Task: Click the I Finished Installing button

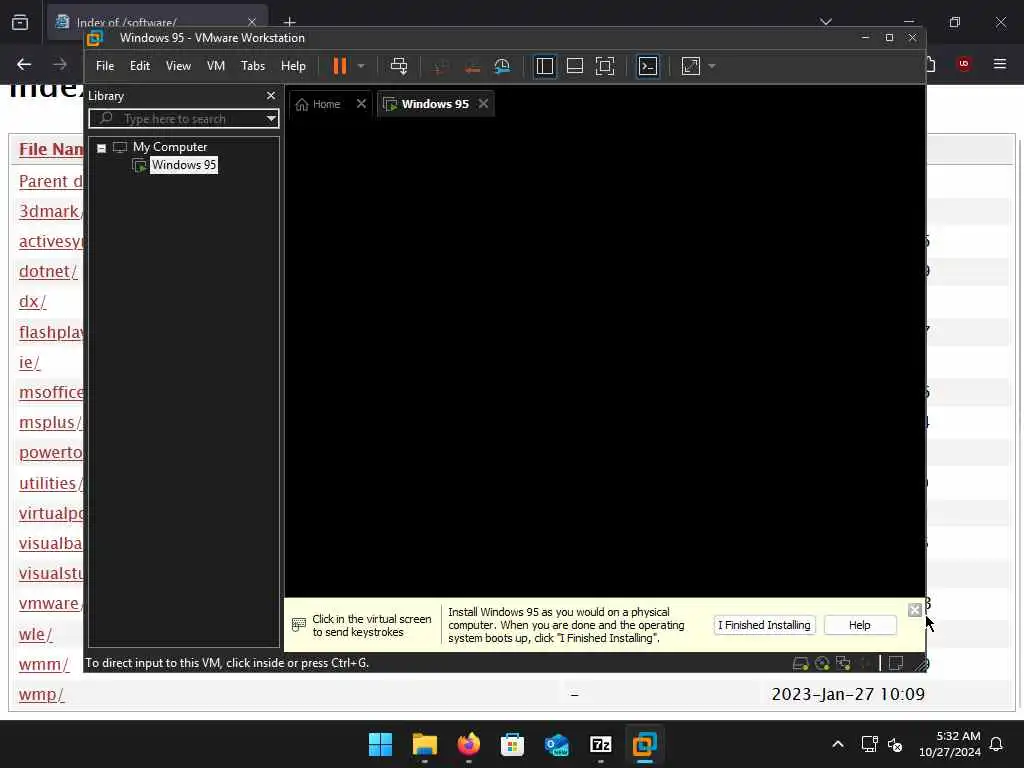Action: [x=764, y=625]
